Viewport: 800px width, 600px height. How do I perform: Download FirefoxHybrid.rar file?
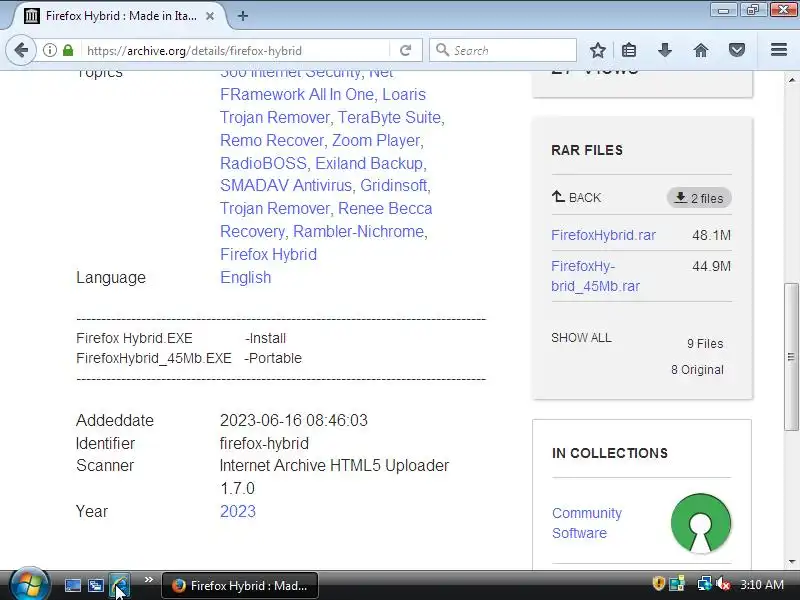pyautogui.click(x=603, y=235)
